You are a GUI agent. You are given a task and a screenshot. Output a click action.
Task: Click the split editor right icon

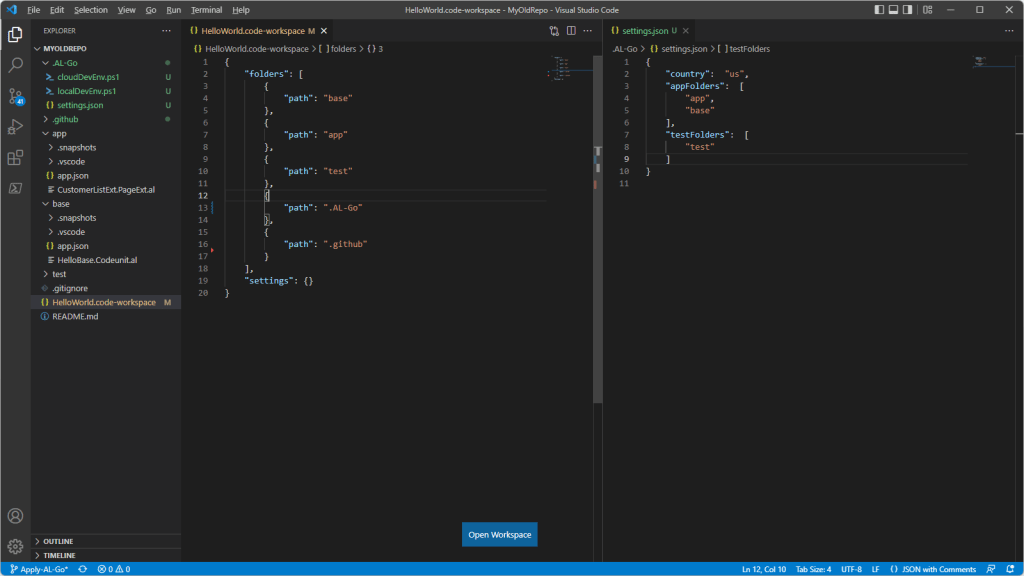click(571, 31)
